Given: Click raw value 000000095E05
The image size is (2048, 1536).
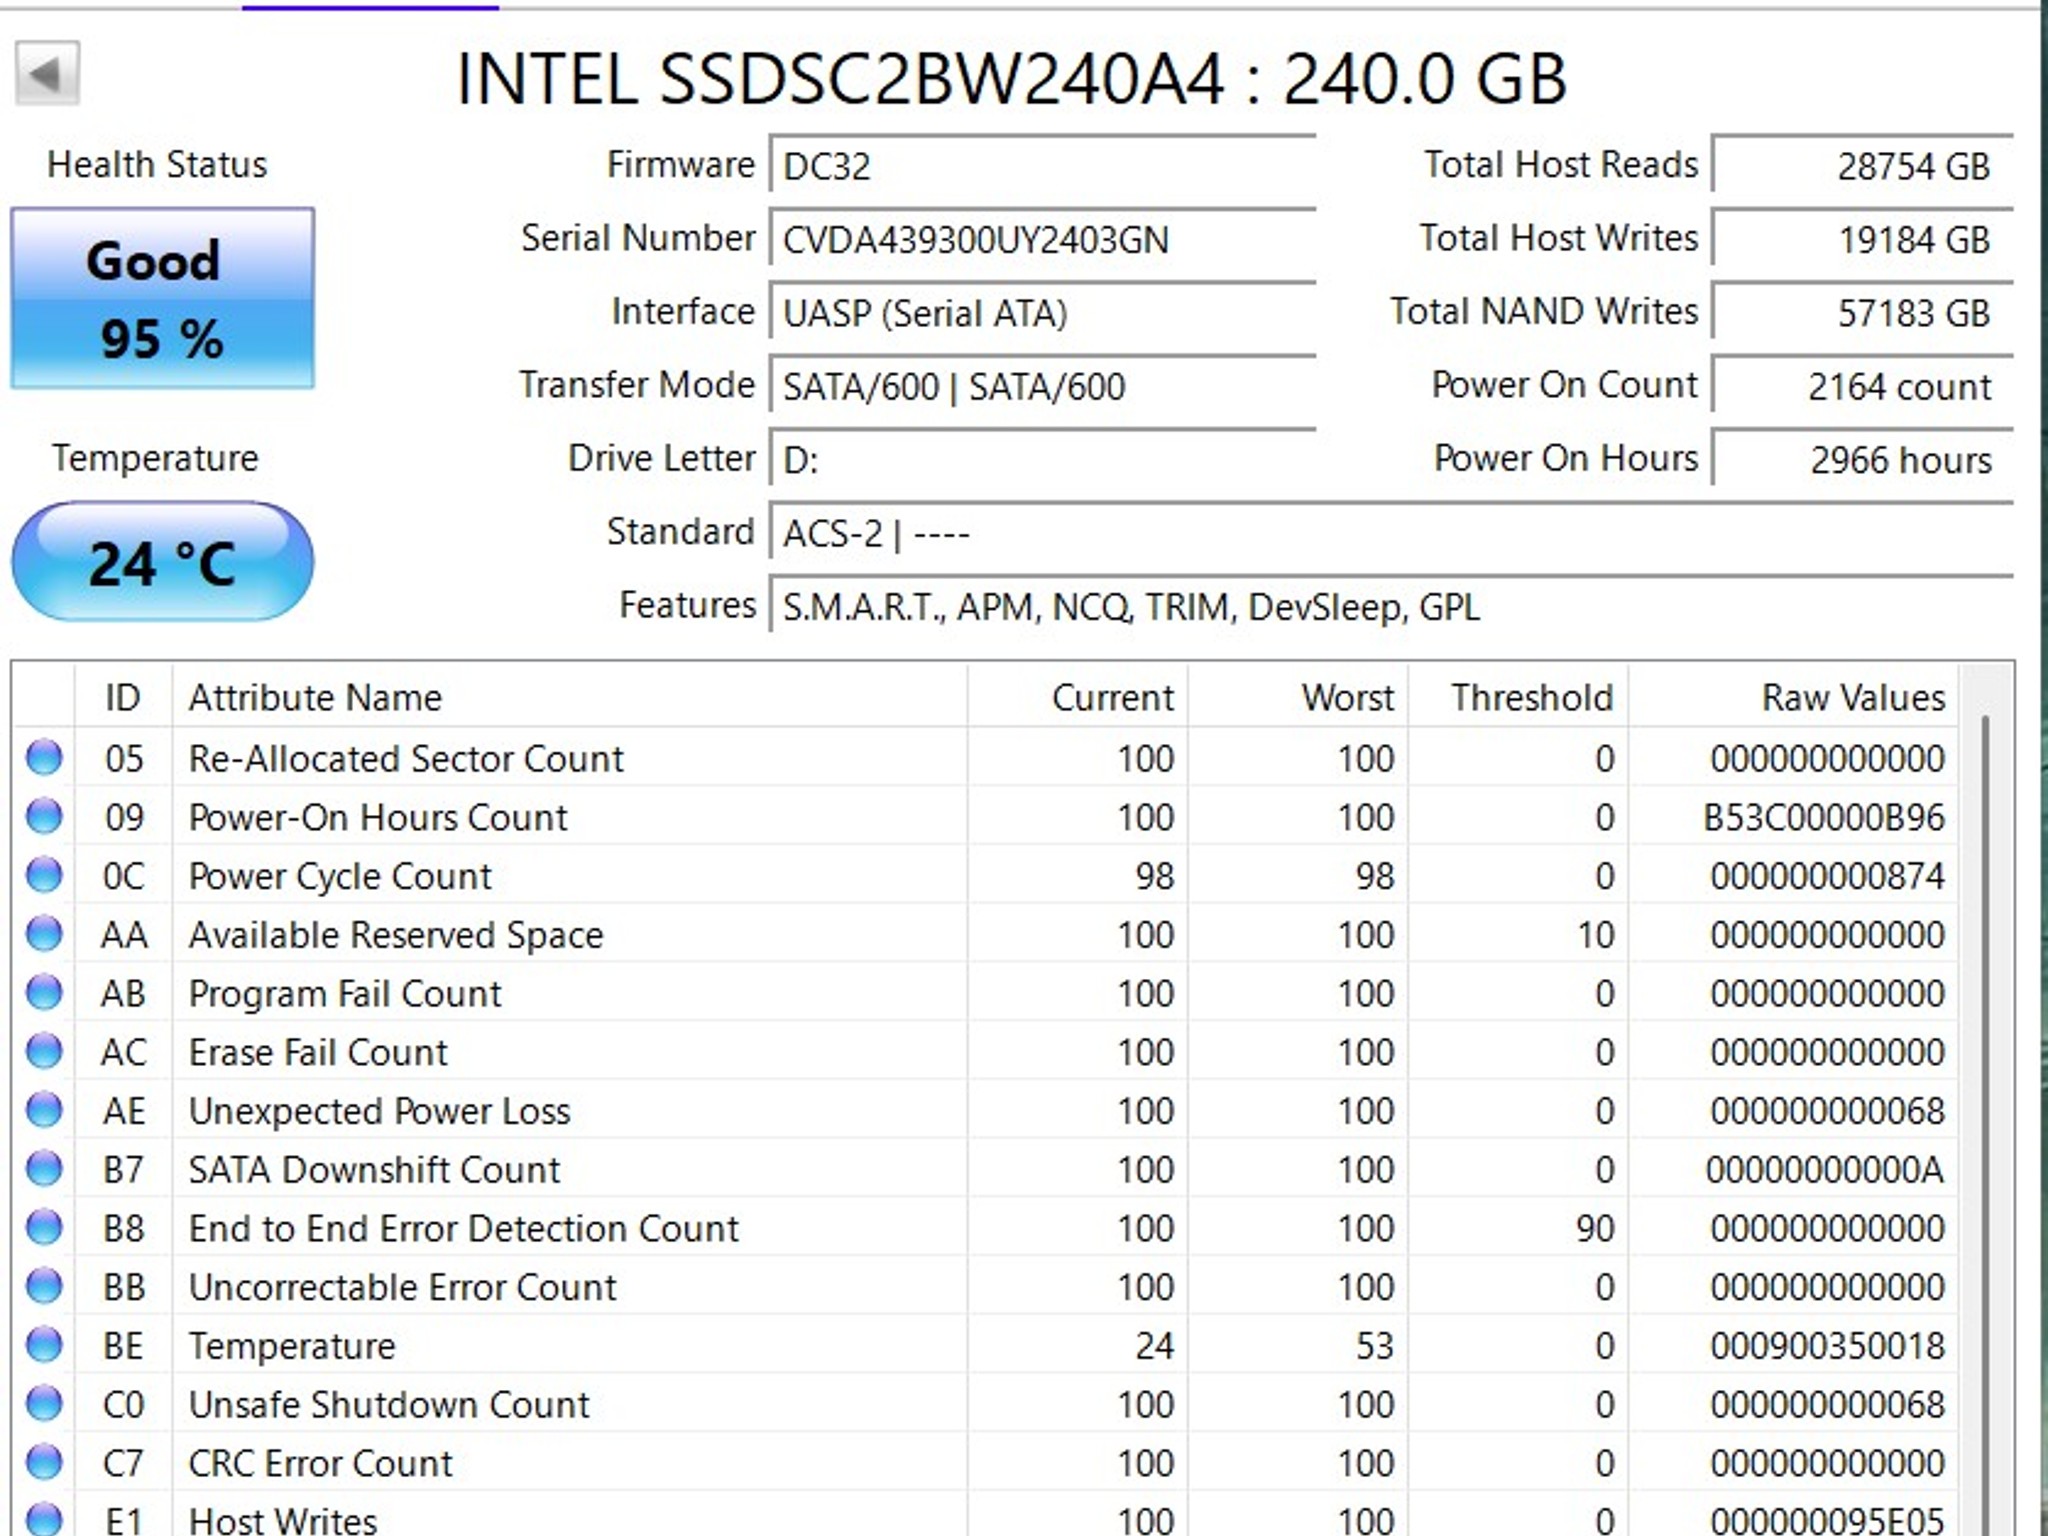Looking at the screenshot, I should pyautogui.click(x=1827, y=1520).
